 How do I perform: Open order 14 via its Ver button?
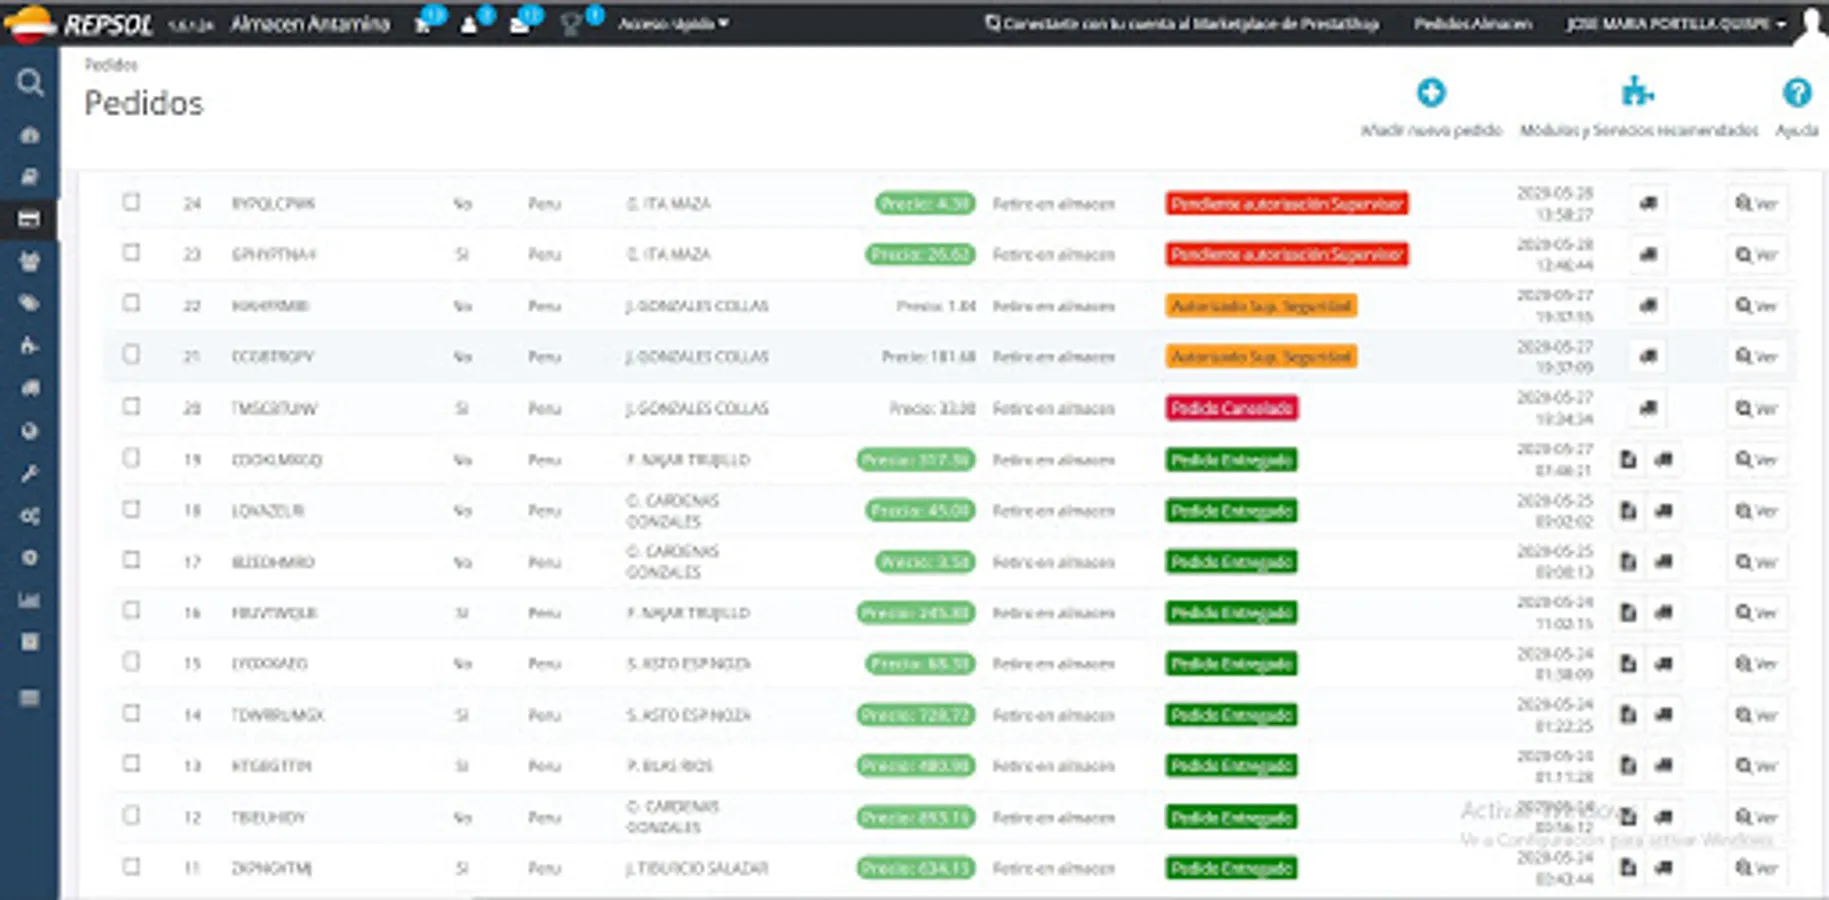1757,715
